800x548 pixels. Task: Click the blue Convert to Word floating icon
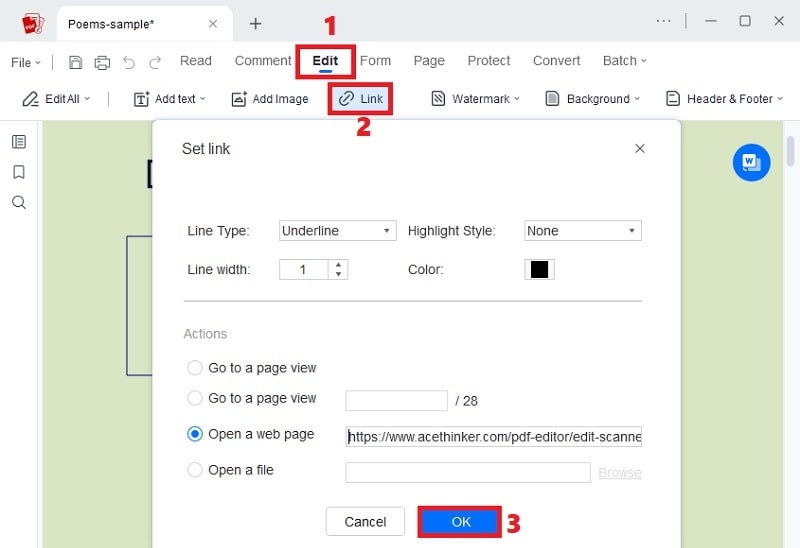(x=751, y=163)
